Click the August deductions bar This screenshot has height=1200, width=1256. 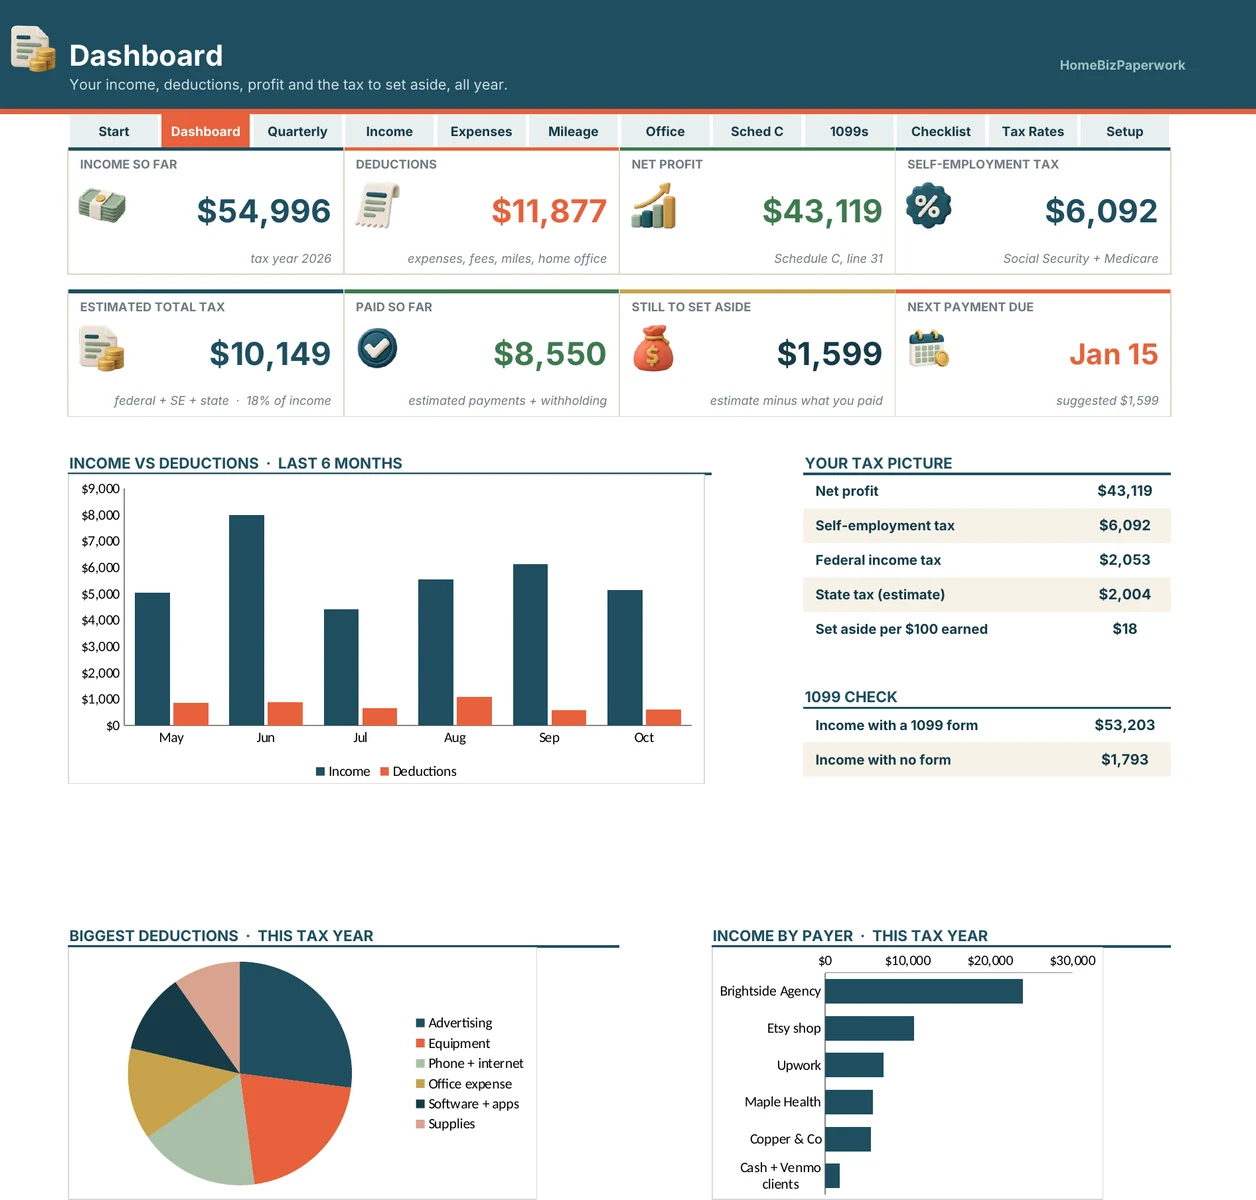click(x=474, y=711)
